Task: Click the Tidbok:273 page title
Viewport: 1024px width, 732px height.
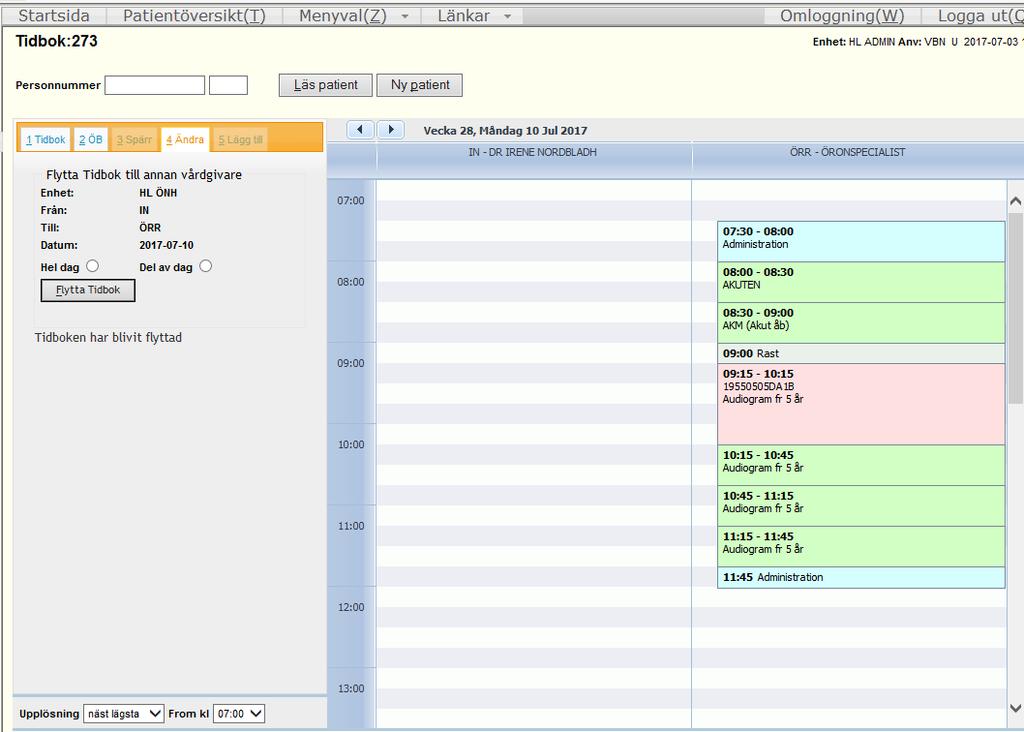Action: click(x=57, y=41)
